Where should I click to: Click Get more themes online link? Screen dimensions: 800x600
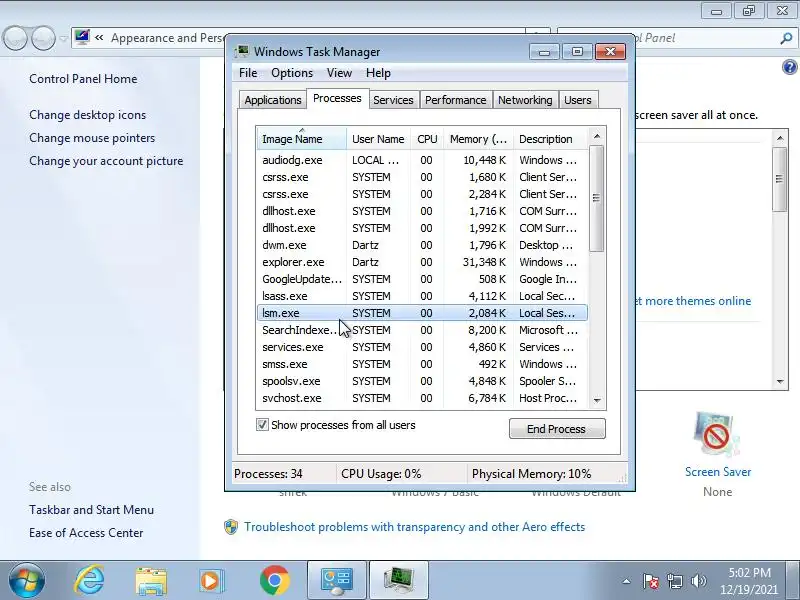[693, 301]
